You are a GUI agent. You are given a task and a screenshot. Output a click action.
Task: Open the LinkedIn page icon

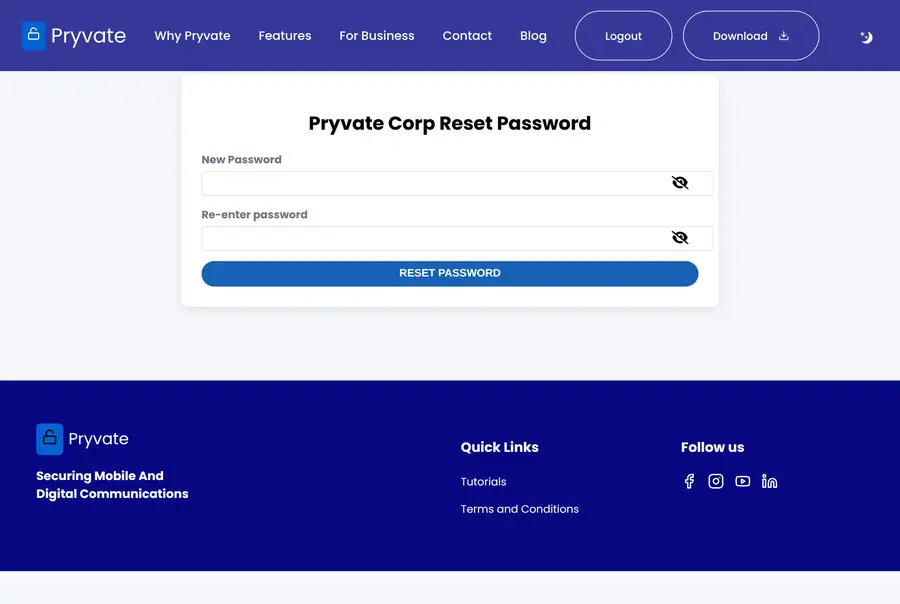coord(769,481)
